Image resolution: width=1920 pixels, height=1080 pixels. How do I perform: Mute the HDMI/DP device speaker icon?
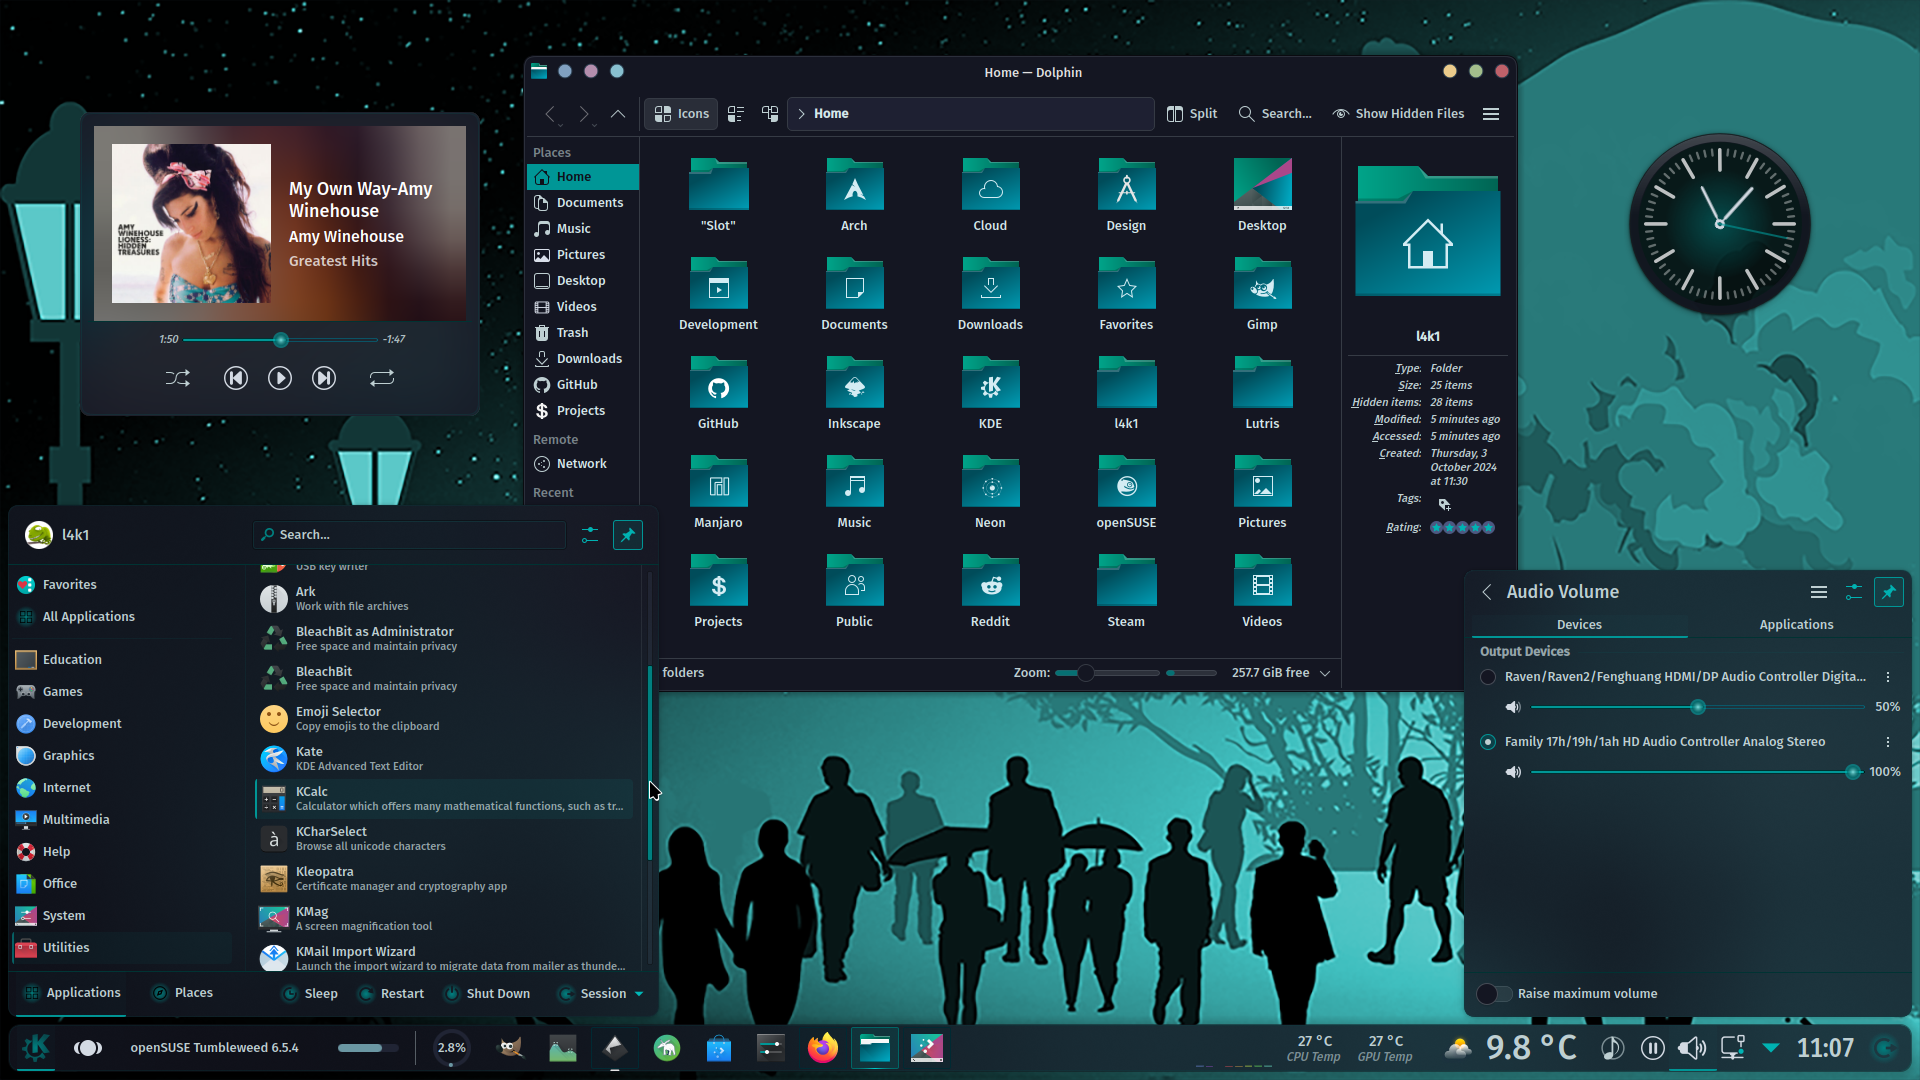1513,707
